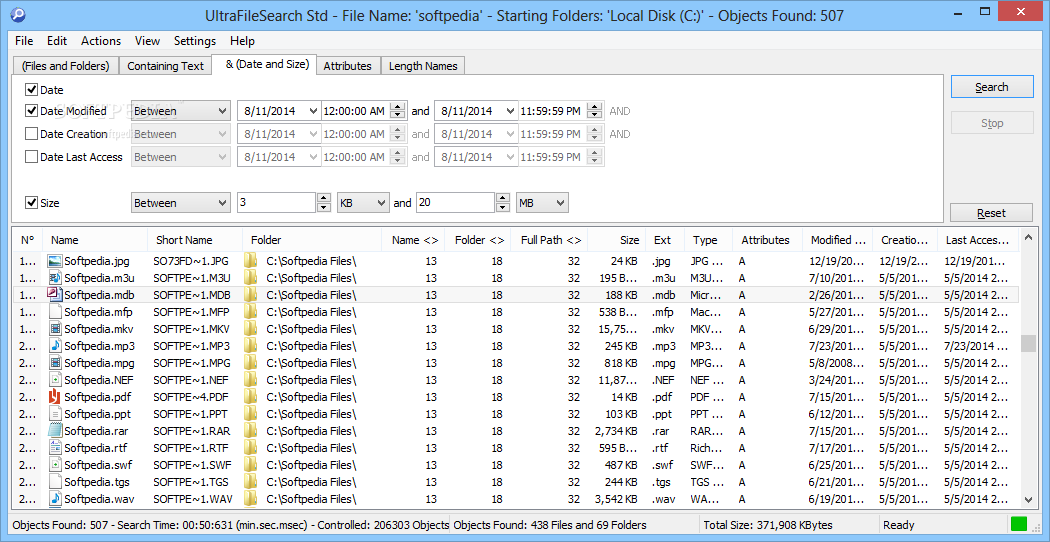
Task: Click the Softpedia.rtf file icon
Action: [x=55, y=448]
